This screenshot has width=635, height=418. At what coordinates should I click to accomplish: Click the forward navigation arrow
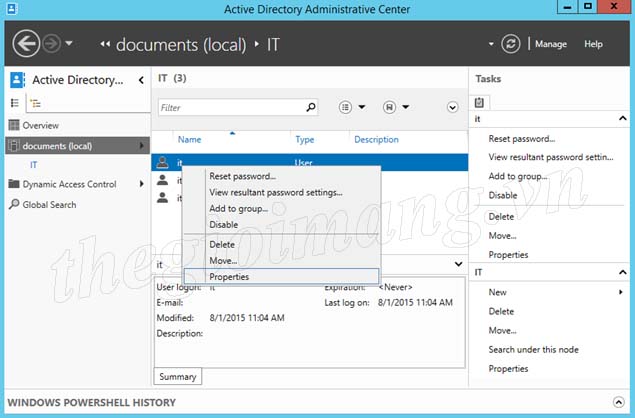pyautogui.click(x=51, y=44)
